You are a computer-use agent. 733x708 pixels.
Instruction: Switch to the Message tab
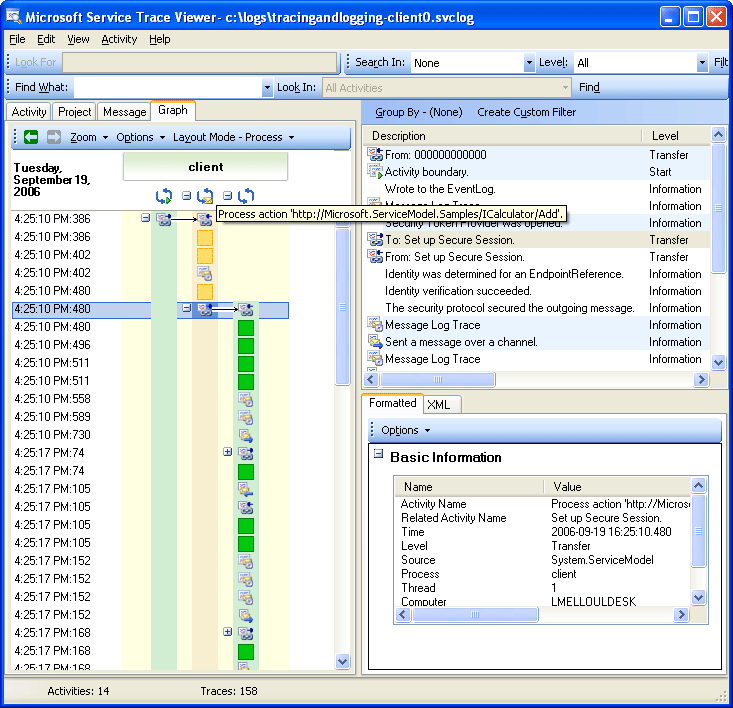point(124,112)
